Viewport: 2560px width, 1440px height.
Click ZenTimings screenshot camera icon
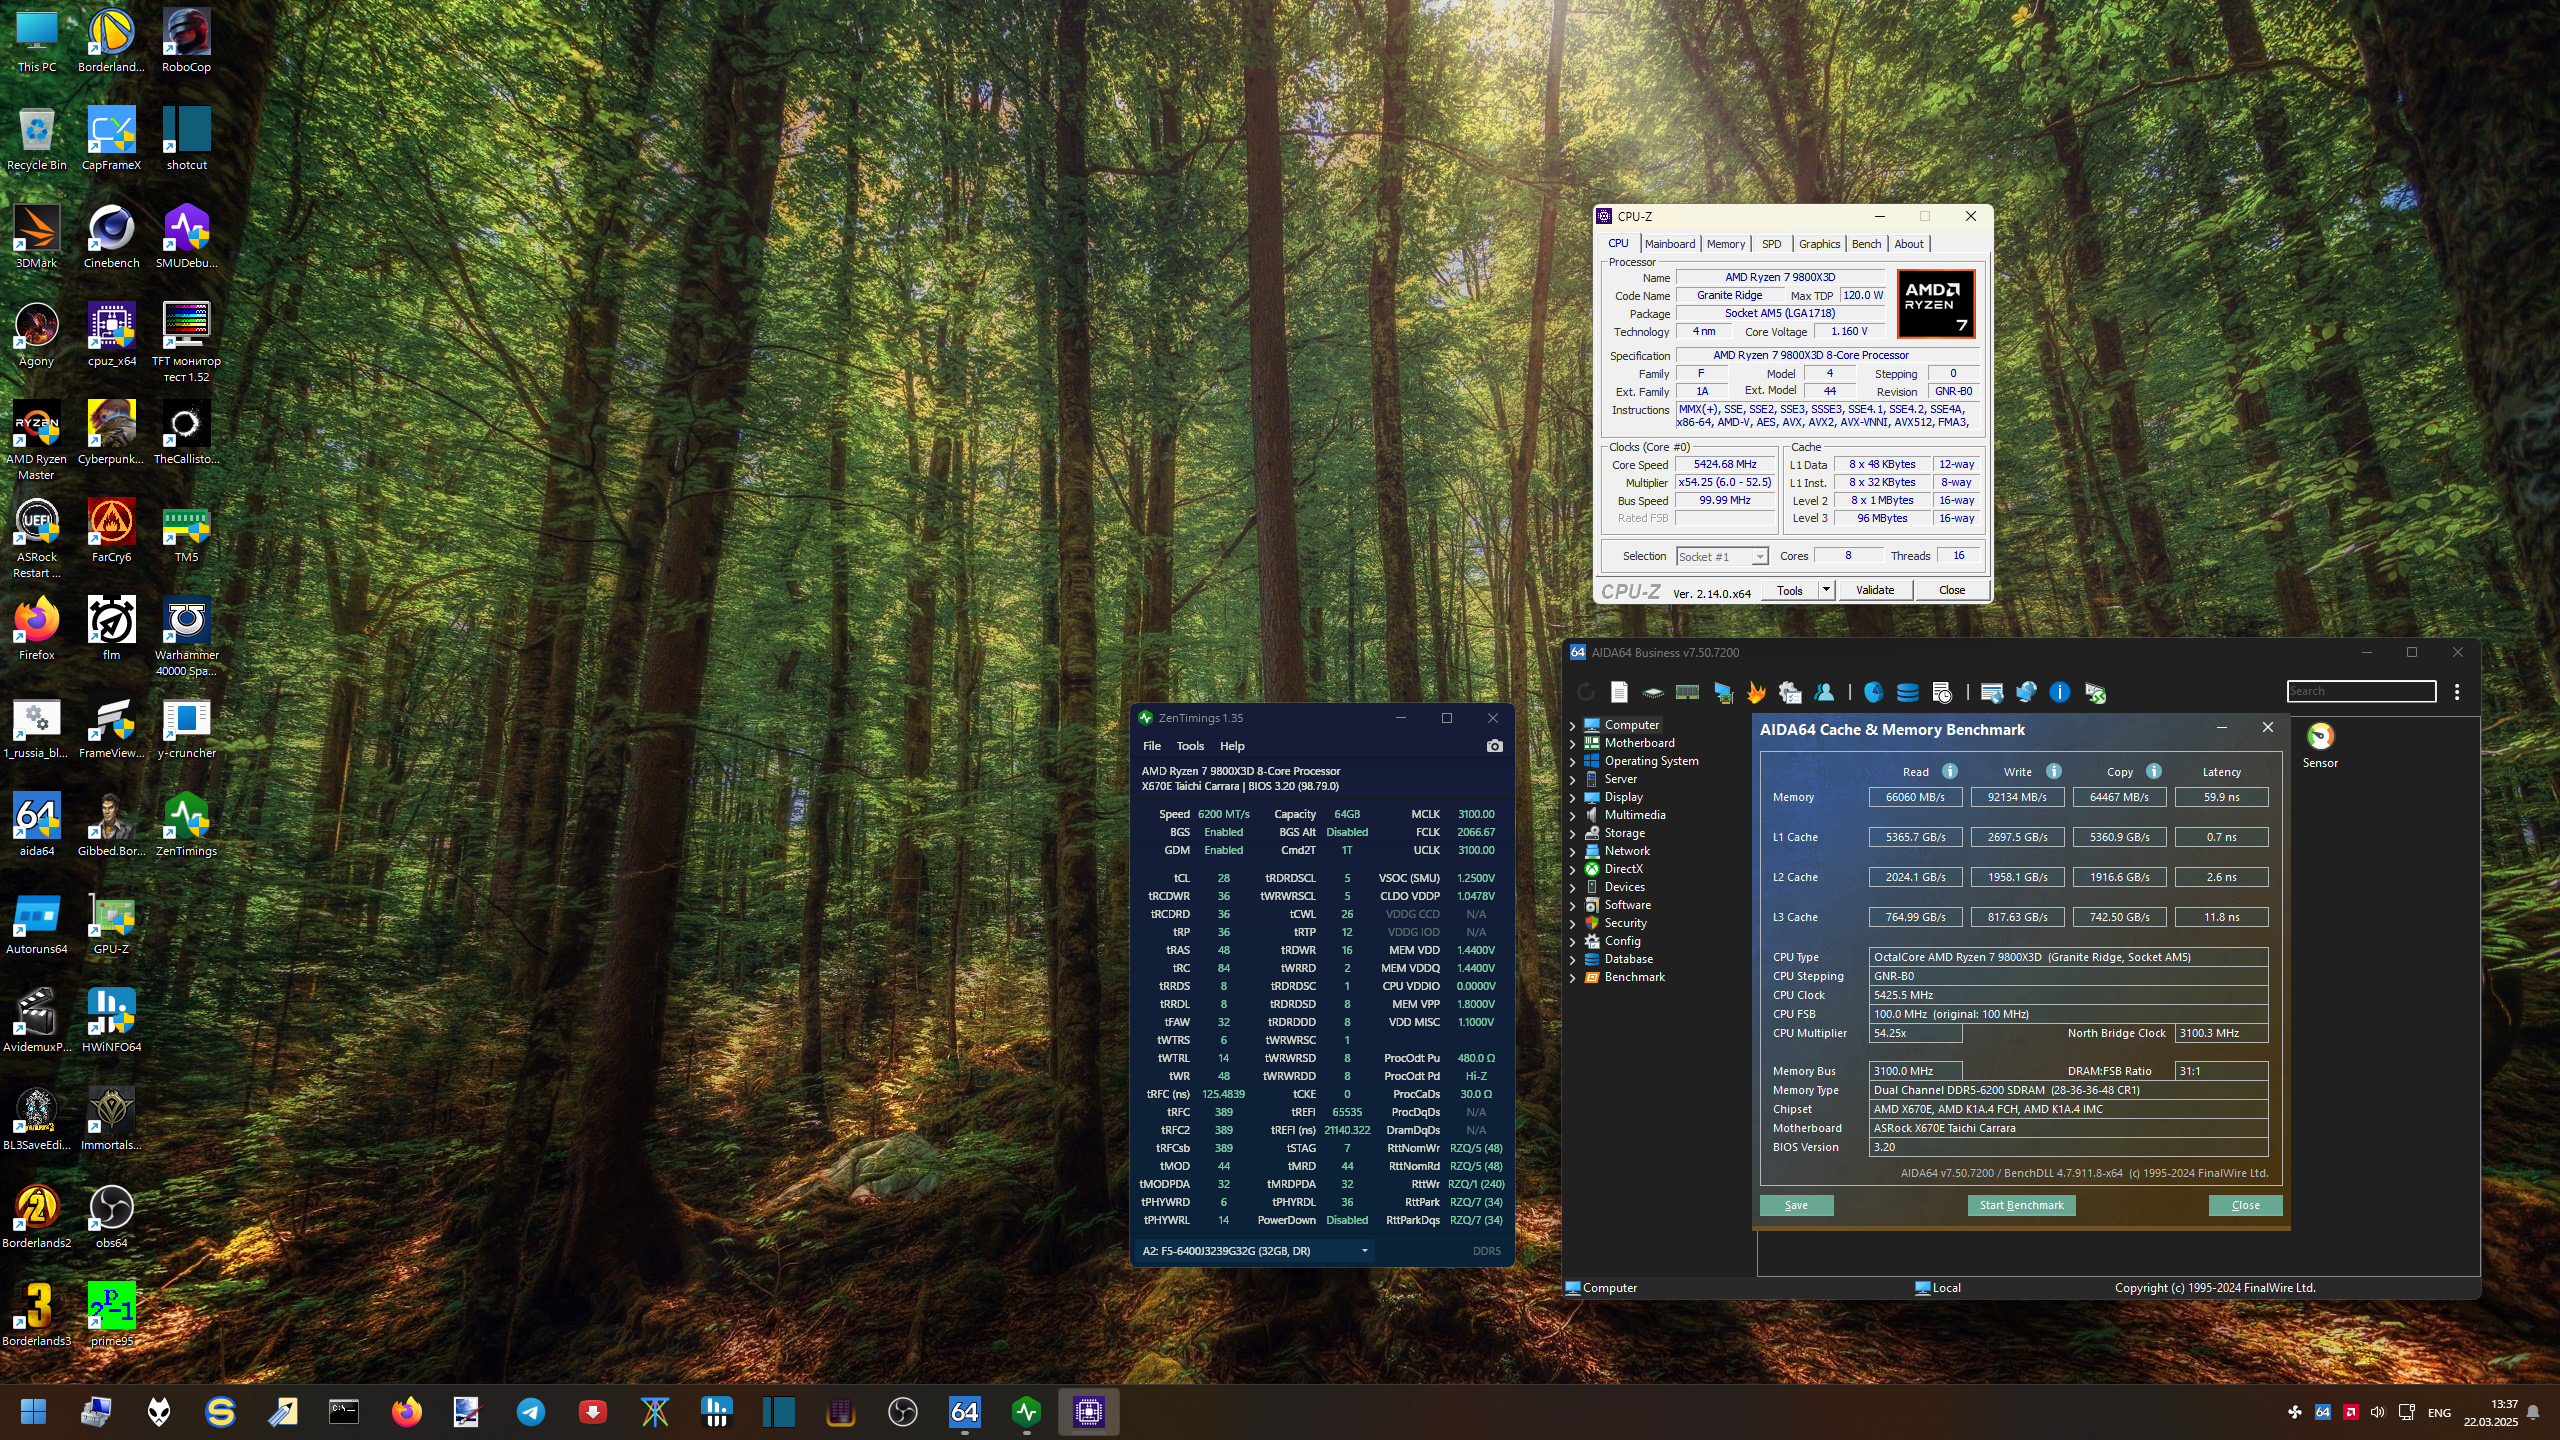1494,746
